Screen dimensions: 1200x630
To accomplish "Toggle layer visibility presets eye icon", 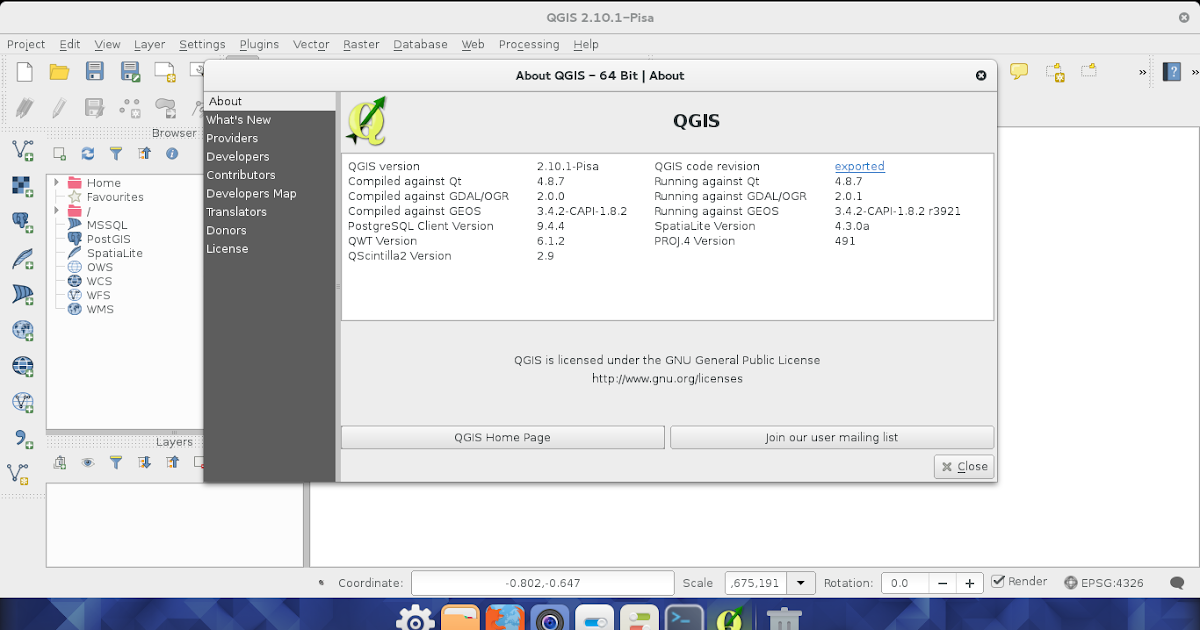I will point(88,462).
